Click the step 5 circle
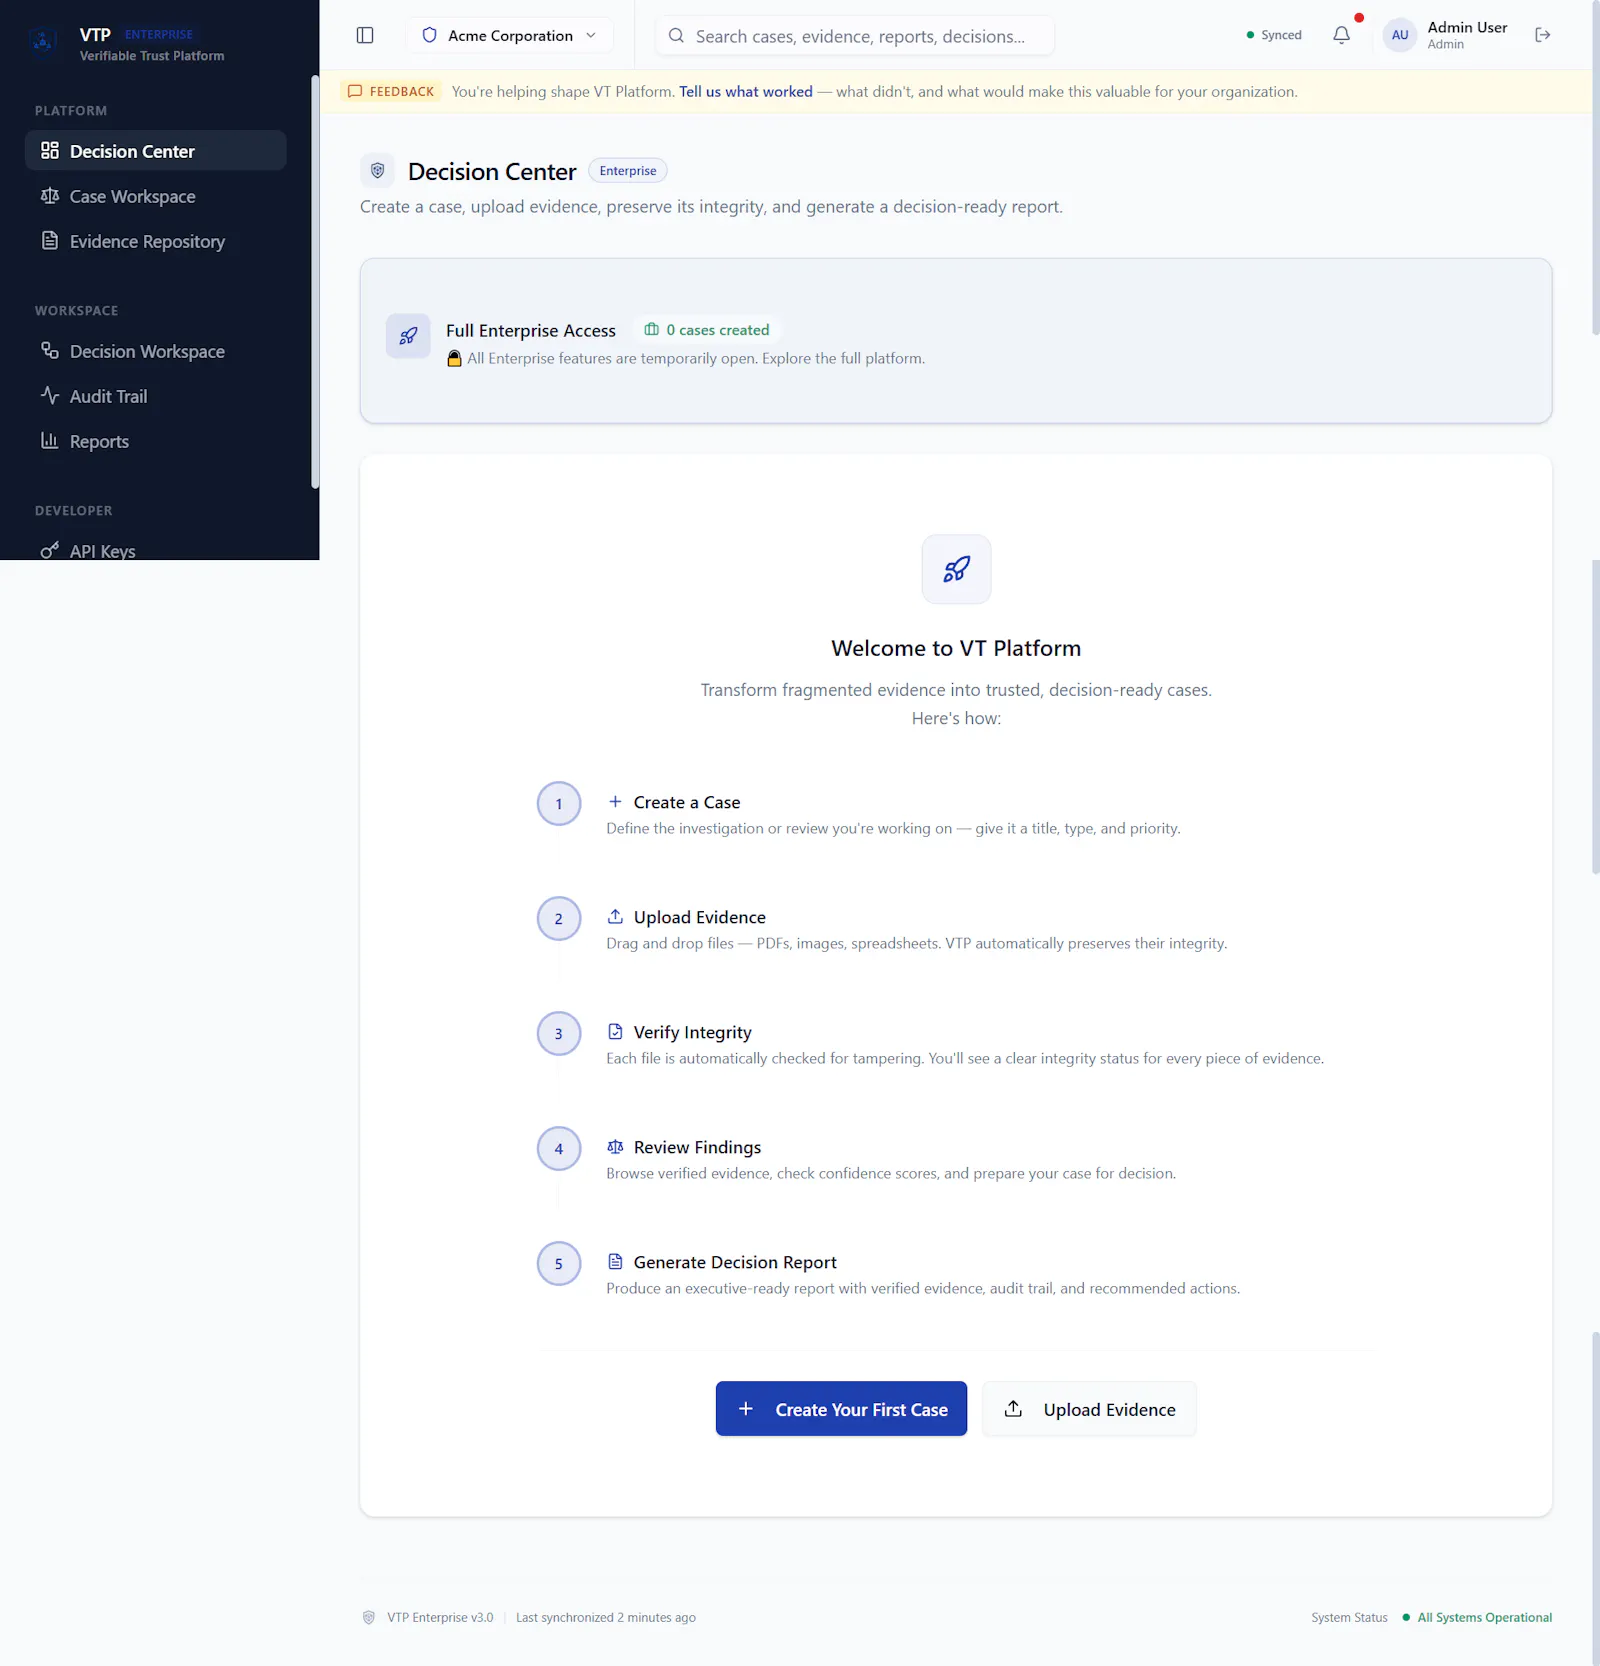Image resolution: width=1600 pixels, height=1666 pixels. (559, 1264)
